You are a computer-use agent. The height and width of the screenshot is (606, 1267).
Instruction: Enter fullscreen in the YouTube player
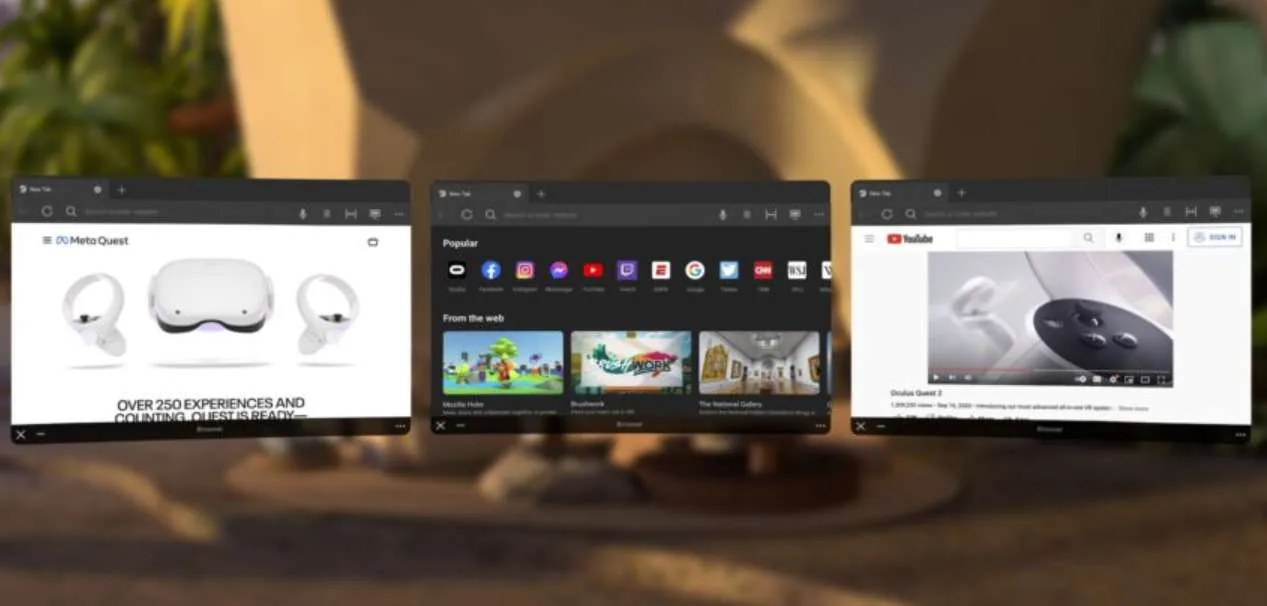(1162, 379)
